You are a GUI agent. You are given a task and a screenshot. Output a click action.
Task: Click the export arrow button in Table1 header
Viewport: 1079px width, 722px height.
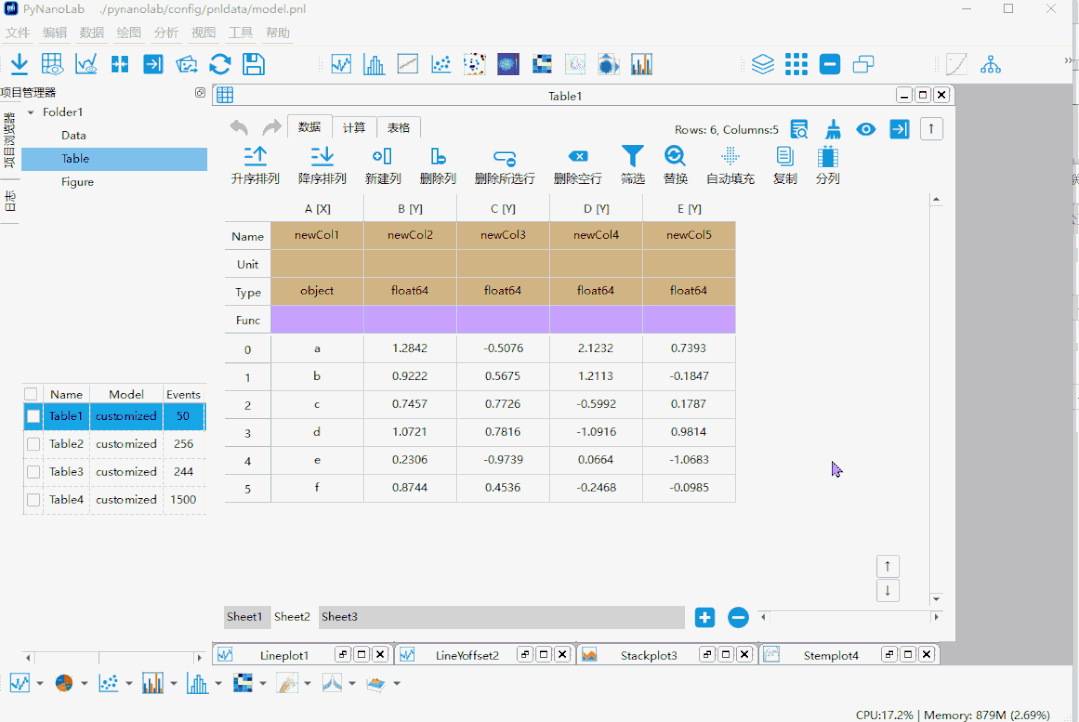899,129
